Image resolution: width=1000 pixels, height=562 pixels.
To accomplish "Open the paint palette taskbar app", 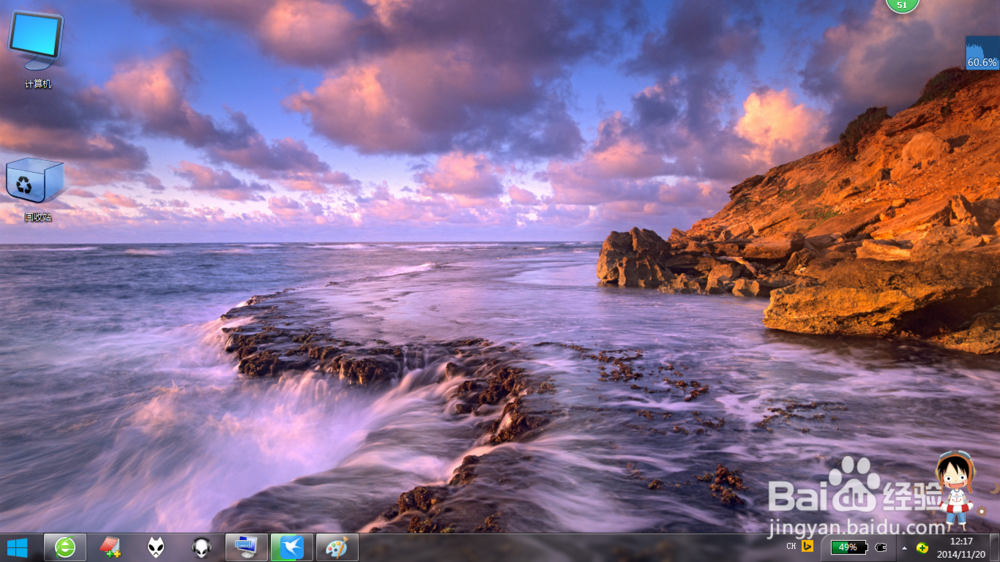I will click(x=337, y=548).
